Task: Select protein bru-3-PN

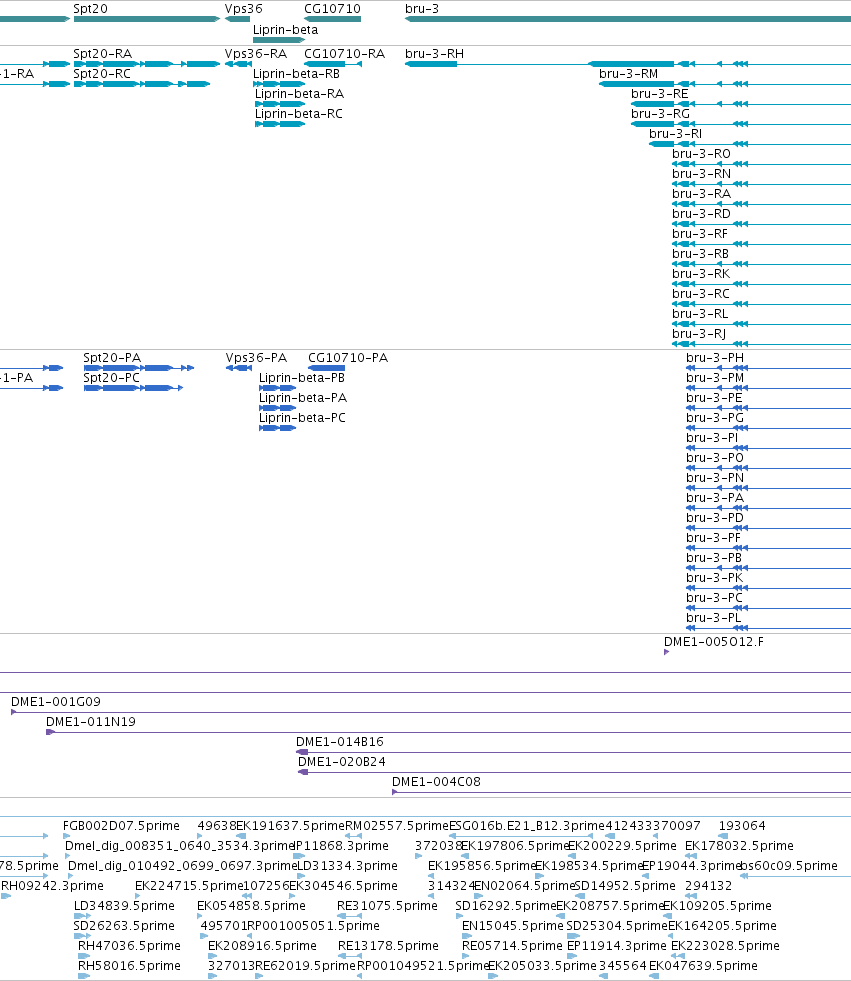Action: (768, 488)
